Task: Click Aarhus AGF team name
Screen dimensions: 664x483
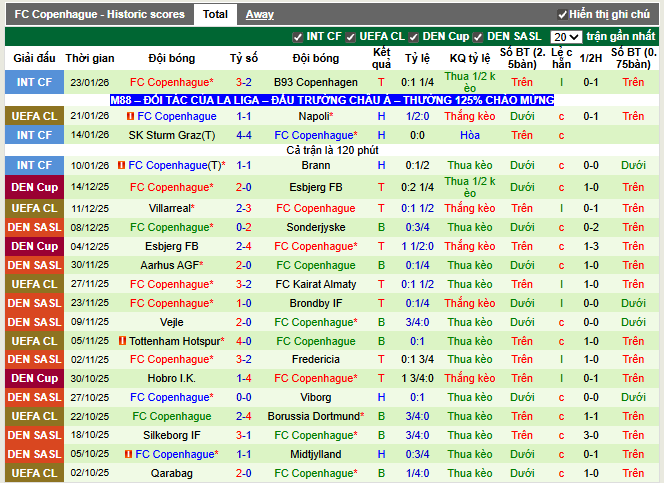Action: coord(172,265)
